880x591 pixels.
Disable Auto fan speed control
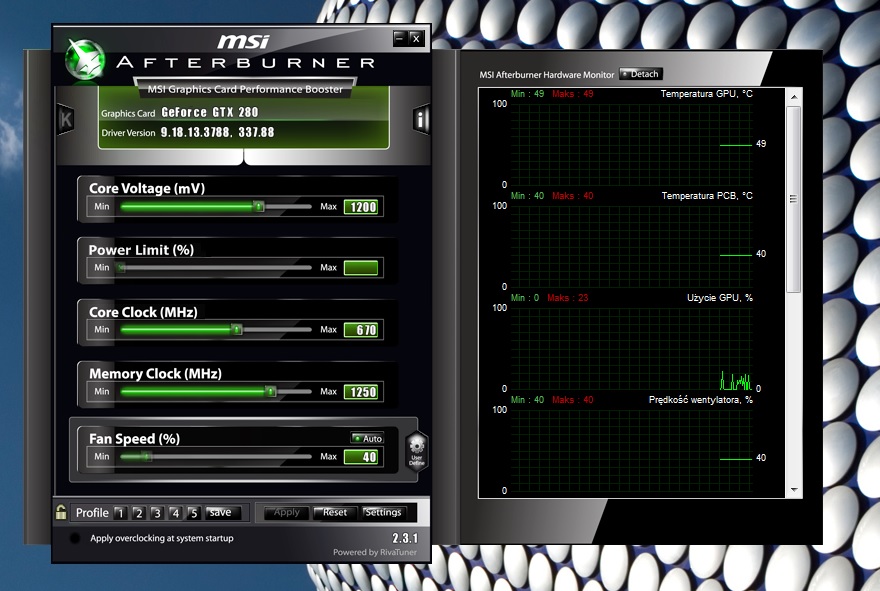pyautogui.click(x=365, y=438)
